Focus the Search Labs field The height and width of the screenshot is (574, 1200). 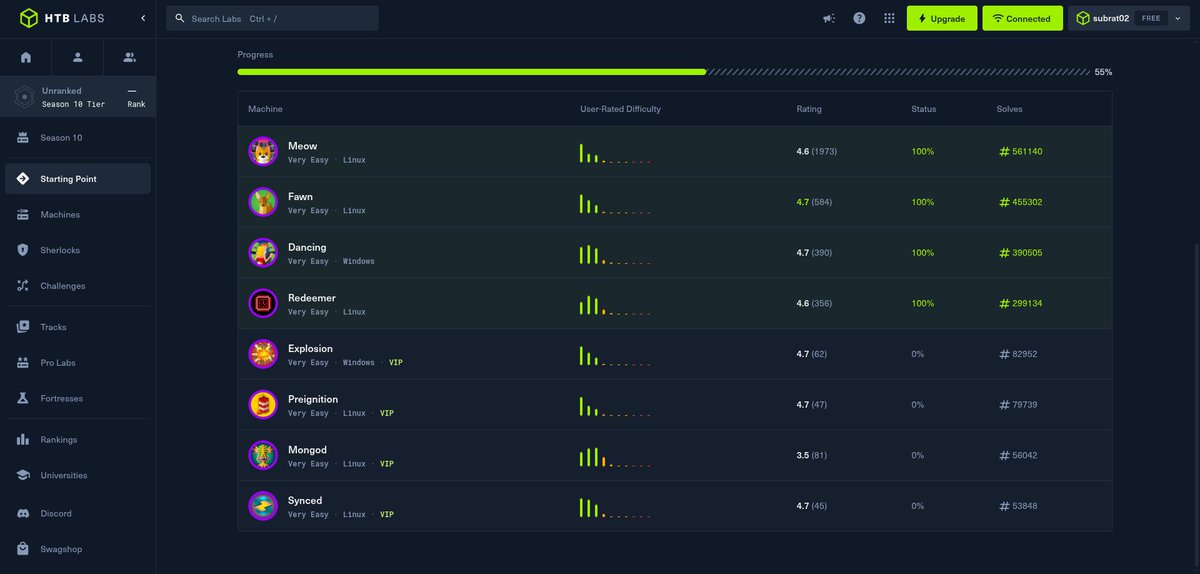pyautogui.click(x=272, y=18)
